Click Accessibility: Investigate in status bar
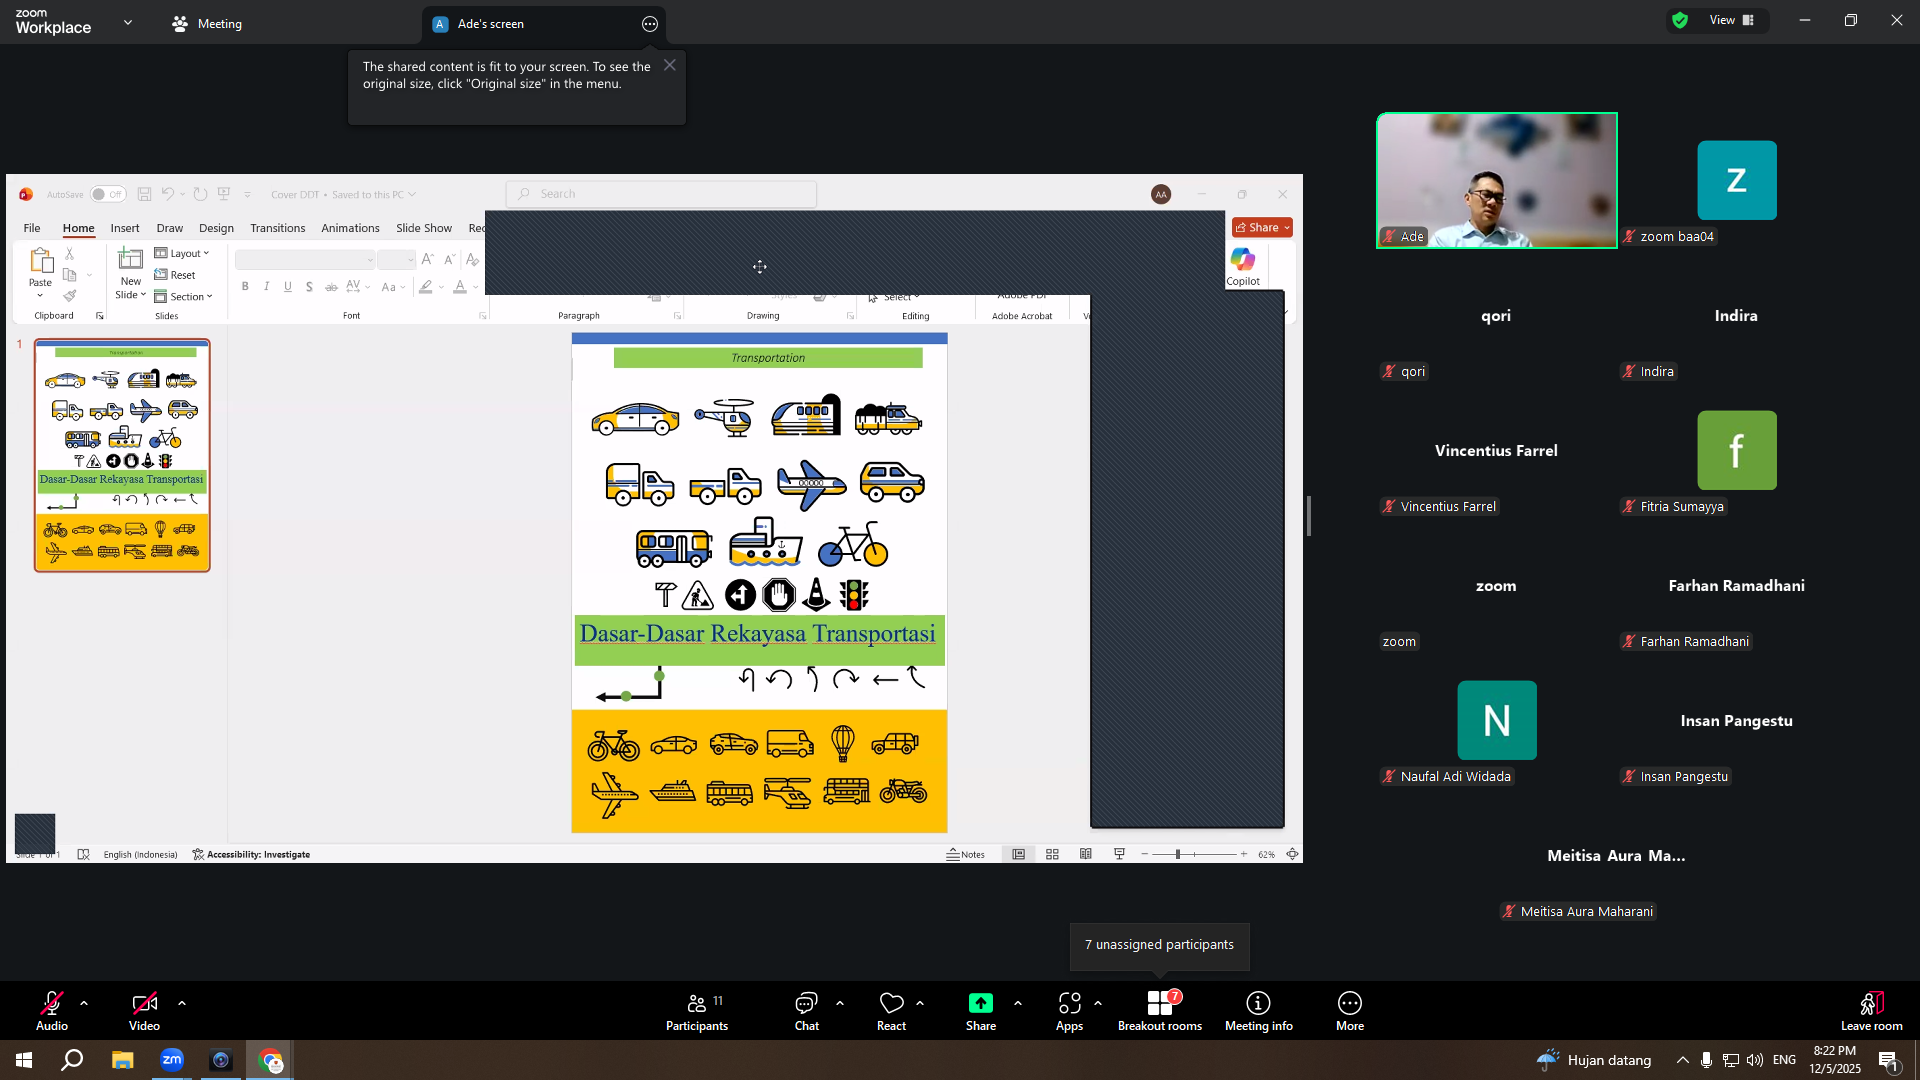The image size is (1920, 1080). pyautogui.click(x=251, y=855)
